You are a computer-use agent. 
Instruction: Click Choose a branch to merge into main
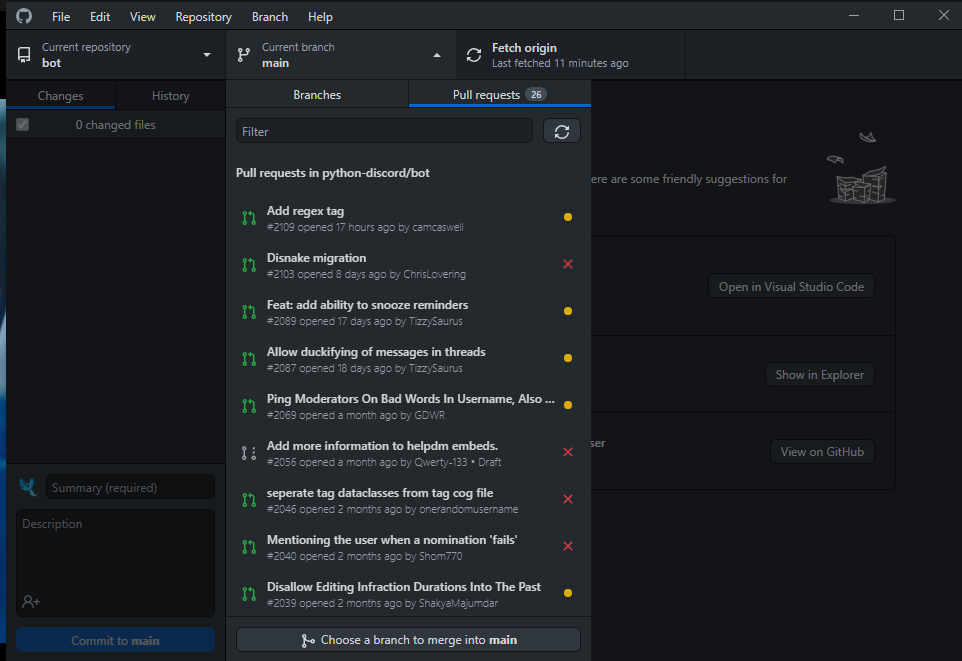[409, 640]
